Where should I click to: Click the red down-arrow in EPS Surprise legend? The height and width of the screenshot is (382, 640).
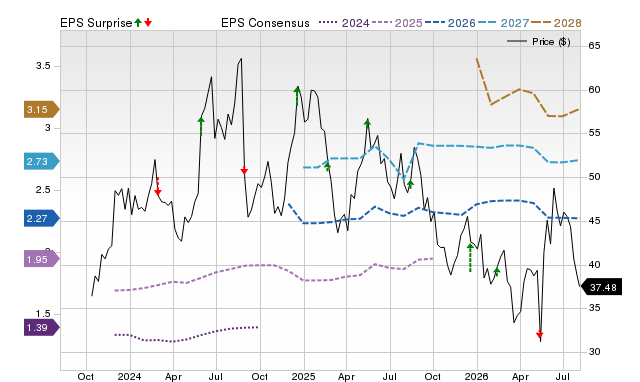[148, 22]
